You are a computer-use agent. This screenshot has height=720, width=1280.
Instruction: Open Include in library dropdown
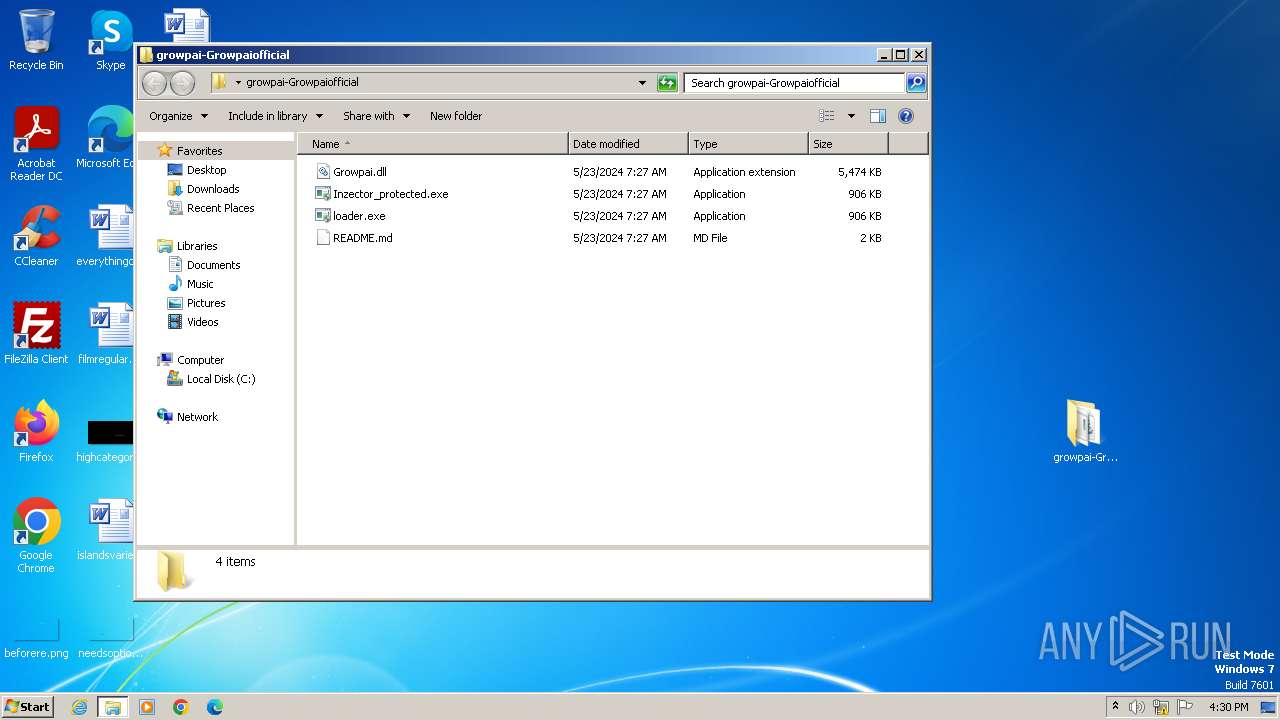pos(275,116)
